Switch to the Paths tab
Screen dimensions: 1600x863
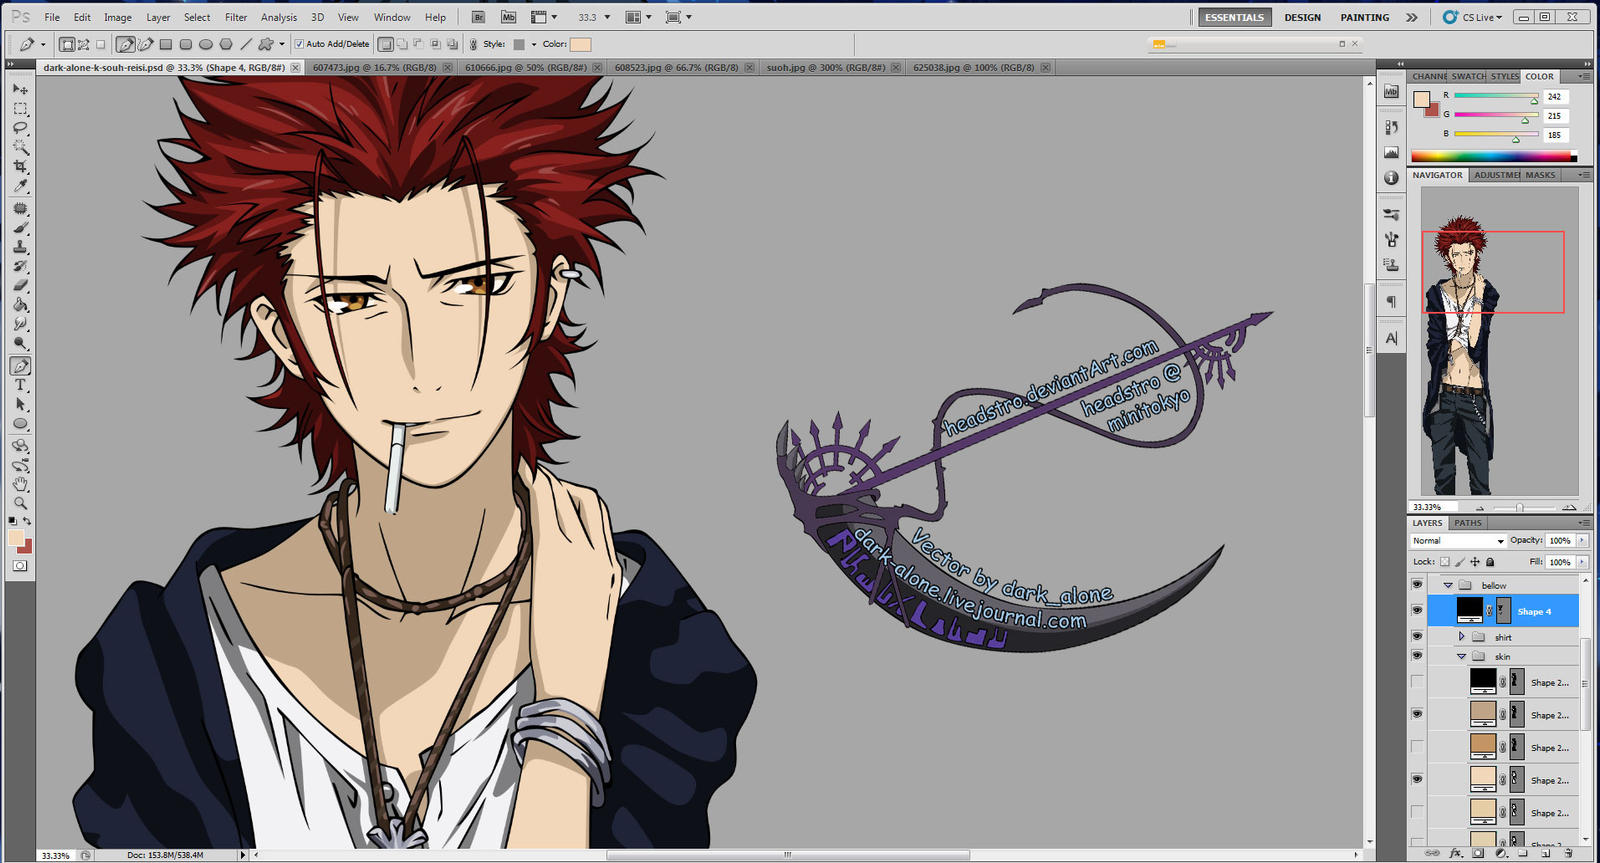[x=1468, y=523]
